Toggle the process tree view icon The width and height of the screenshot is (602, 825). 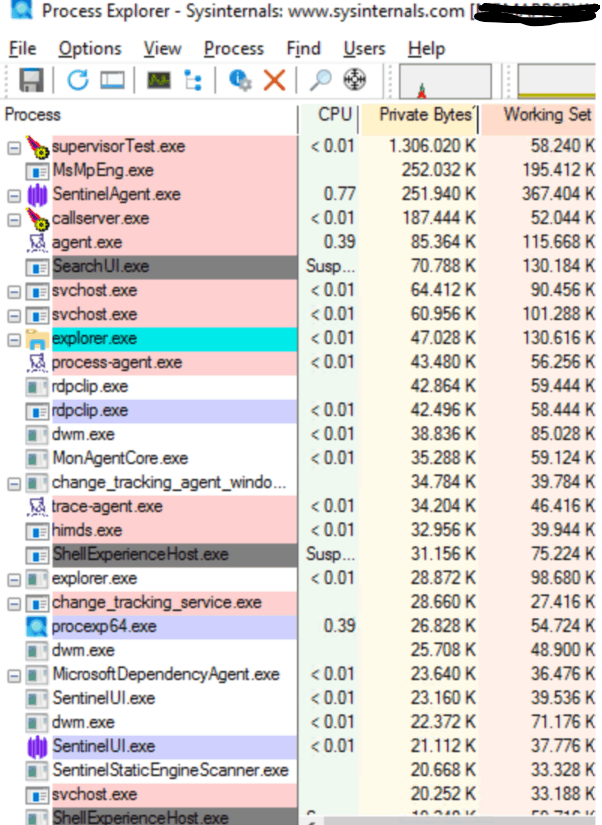pos(193,81)
